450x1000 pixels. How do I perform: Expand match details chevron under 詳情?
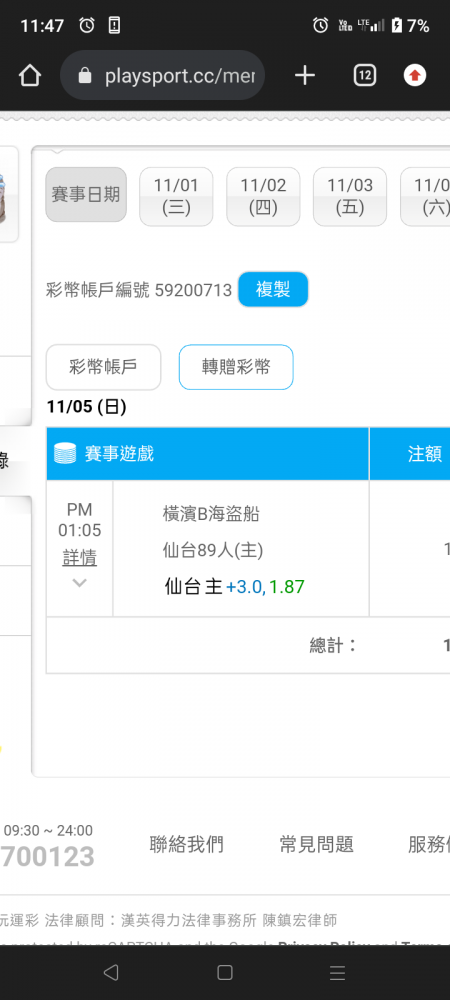pyautogui.click(x=80, y=582)
